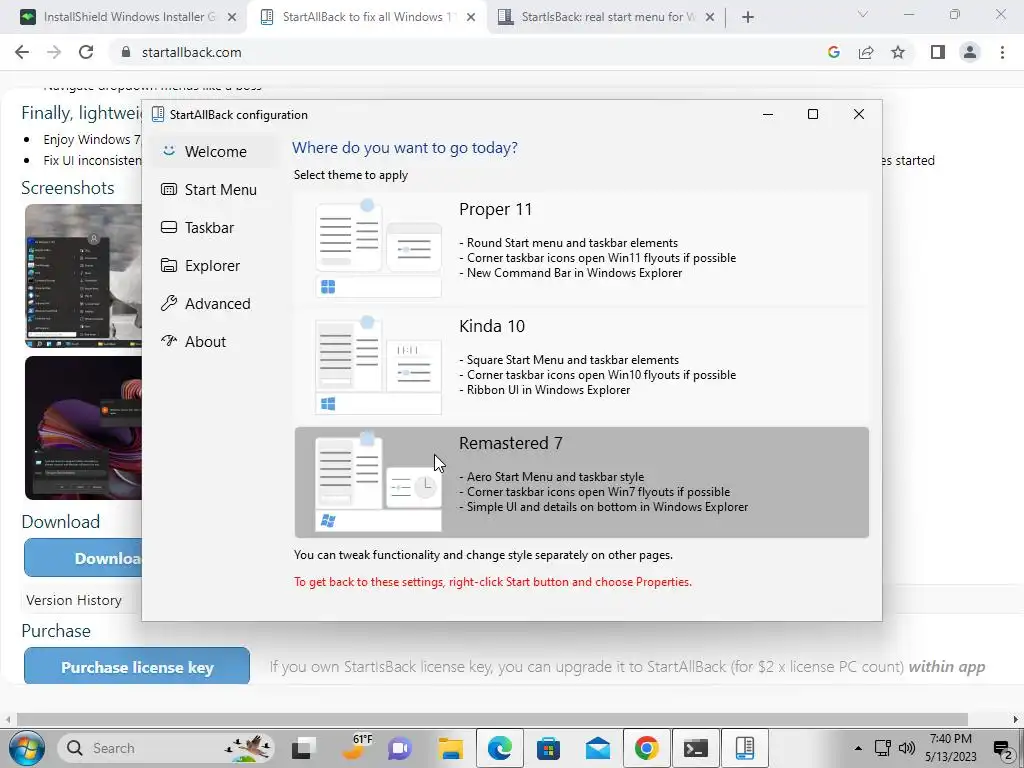Viewport: 1024px width, 768px height.
Task: Open the notification center icon
Action: pos(1003,748)
